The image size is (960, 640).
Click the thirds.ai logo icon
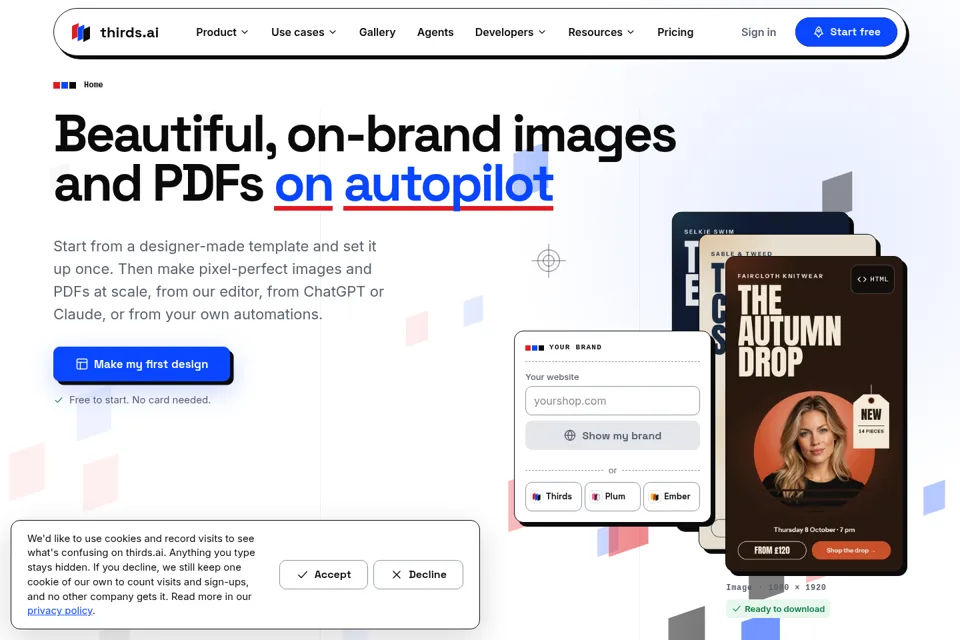(x=81, y=32)
